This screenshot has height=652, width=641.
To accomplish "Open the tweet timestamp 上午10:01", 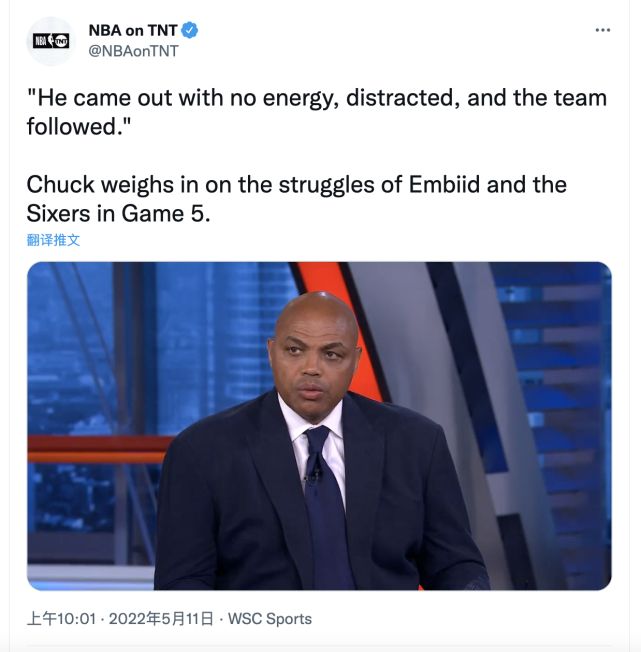I will point(62,619).
